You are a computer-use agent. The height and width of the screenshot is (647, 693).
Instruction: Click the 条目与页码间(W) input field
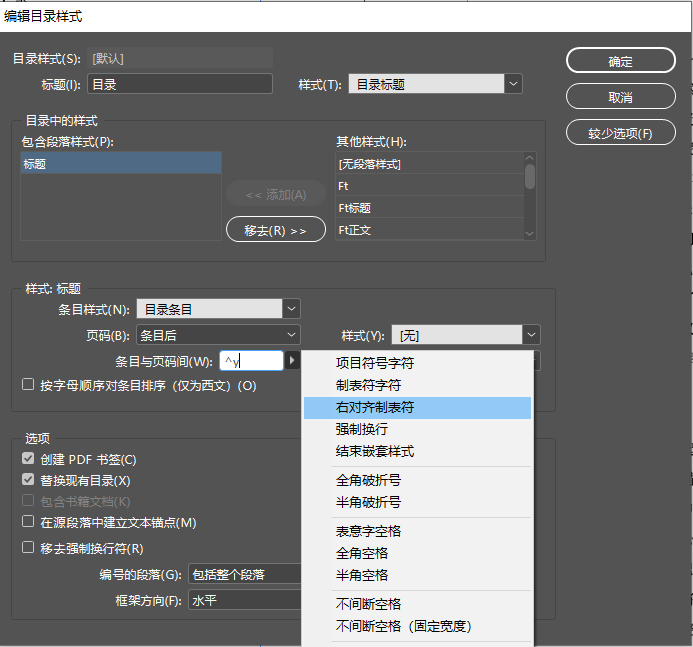(251, 361)
